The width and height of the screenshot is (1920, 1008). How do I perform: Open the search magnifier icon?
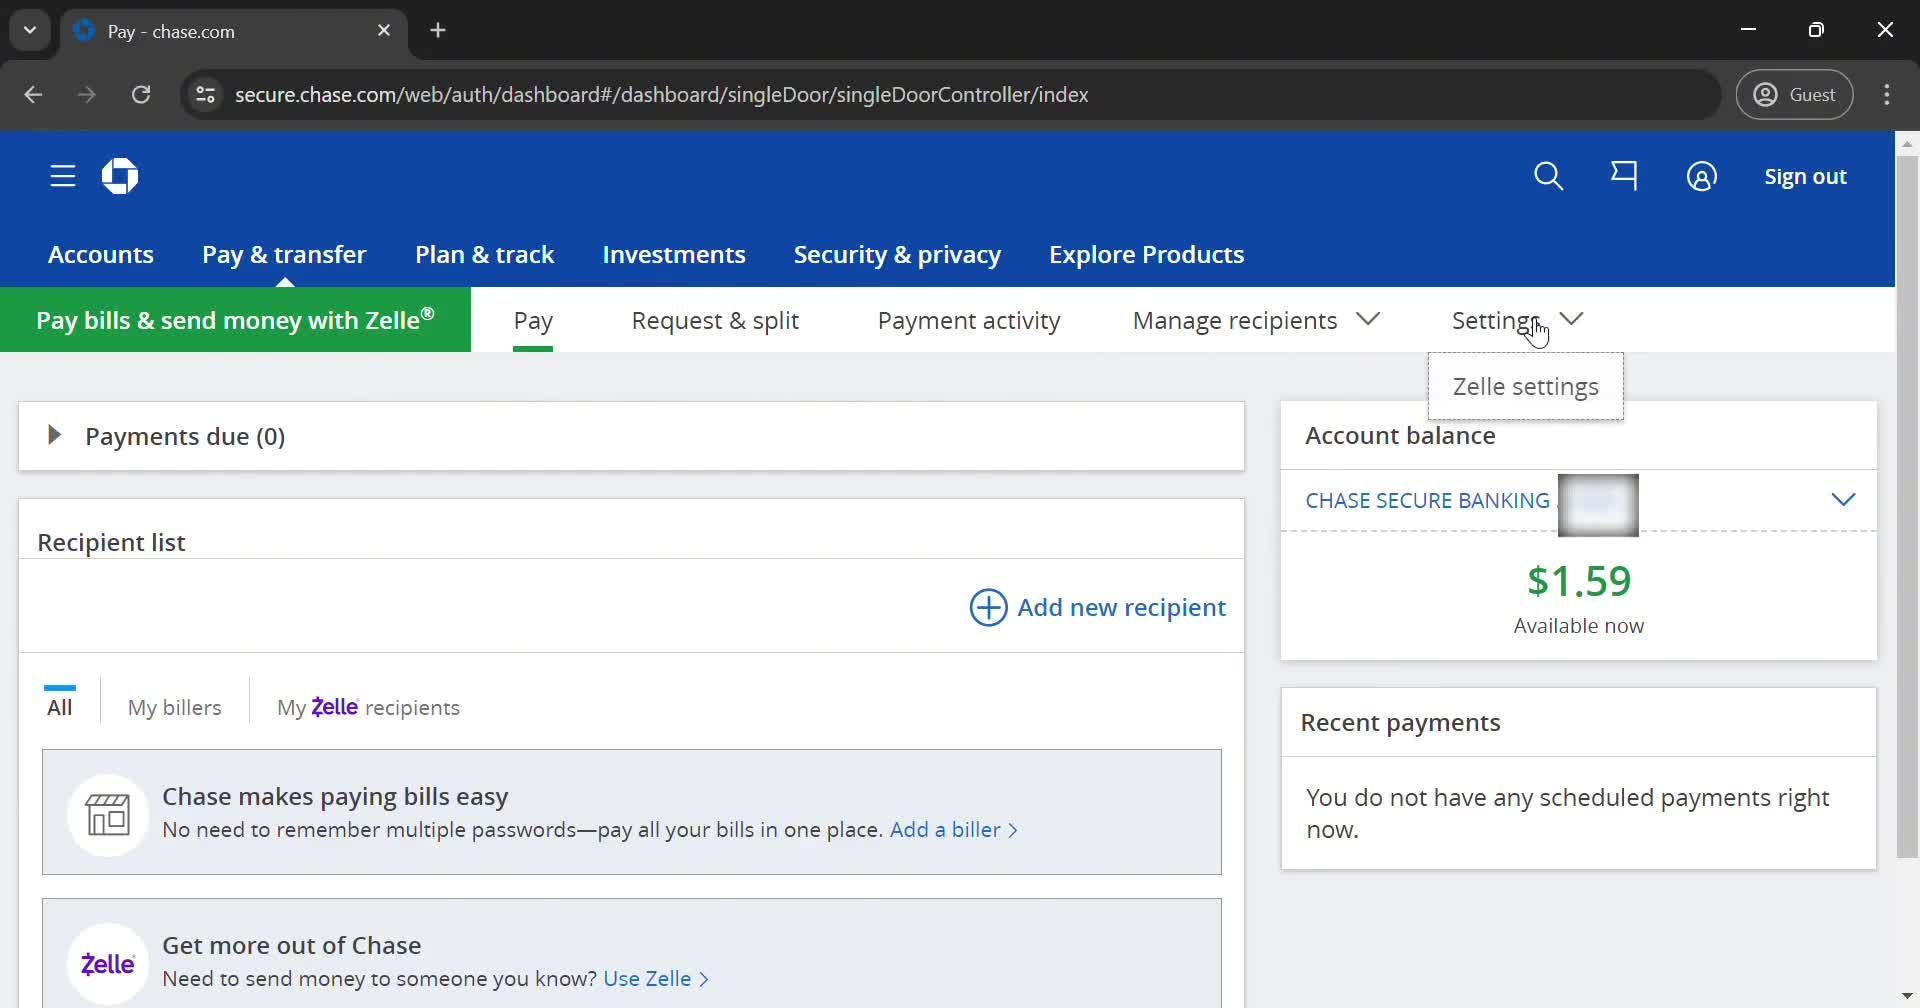(1548, 176)
